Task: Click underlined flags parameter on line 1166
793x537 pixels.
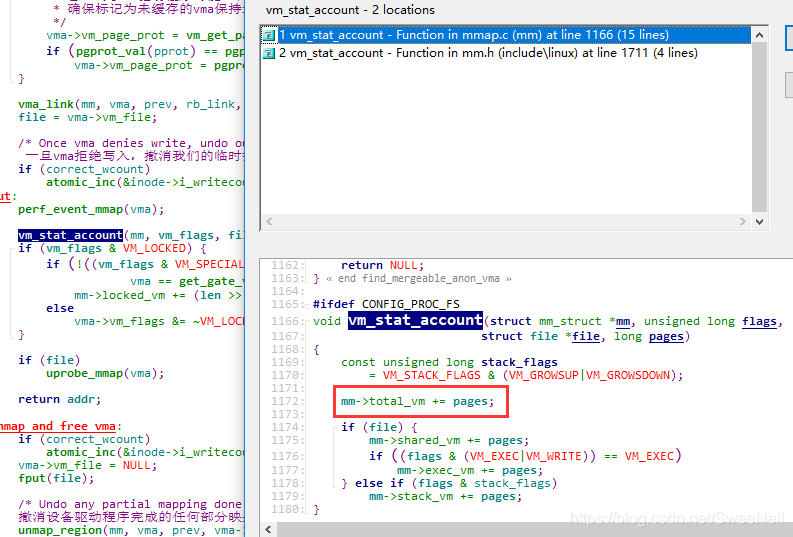Action: [x=759, y=321]
